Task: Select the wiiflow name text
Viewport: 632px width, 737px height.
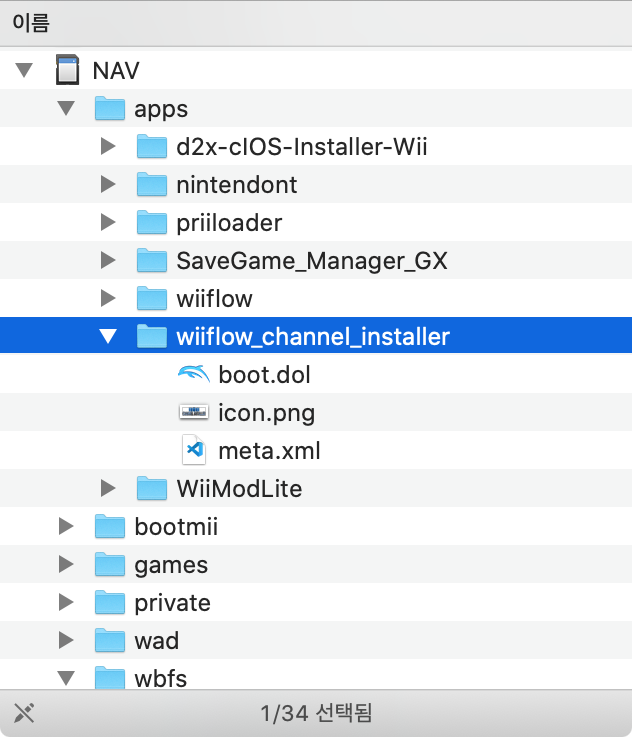Action: pos(215,299)
